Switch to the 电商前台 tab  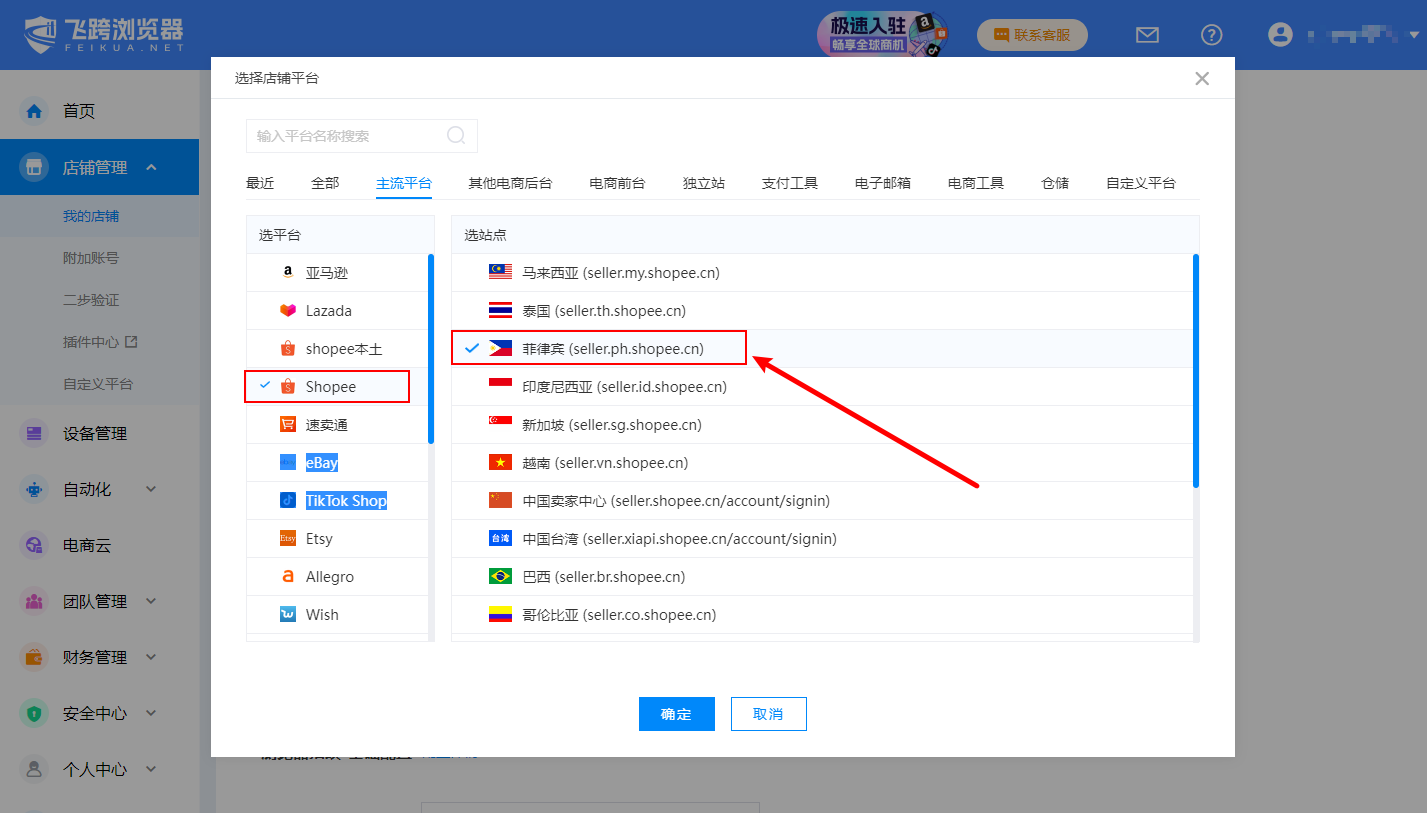coord(617,183)
